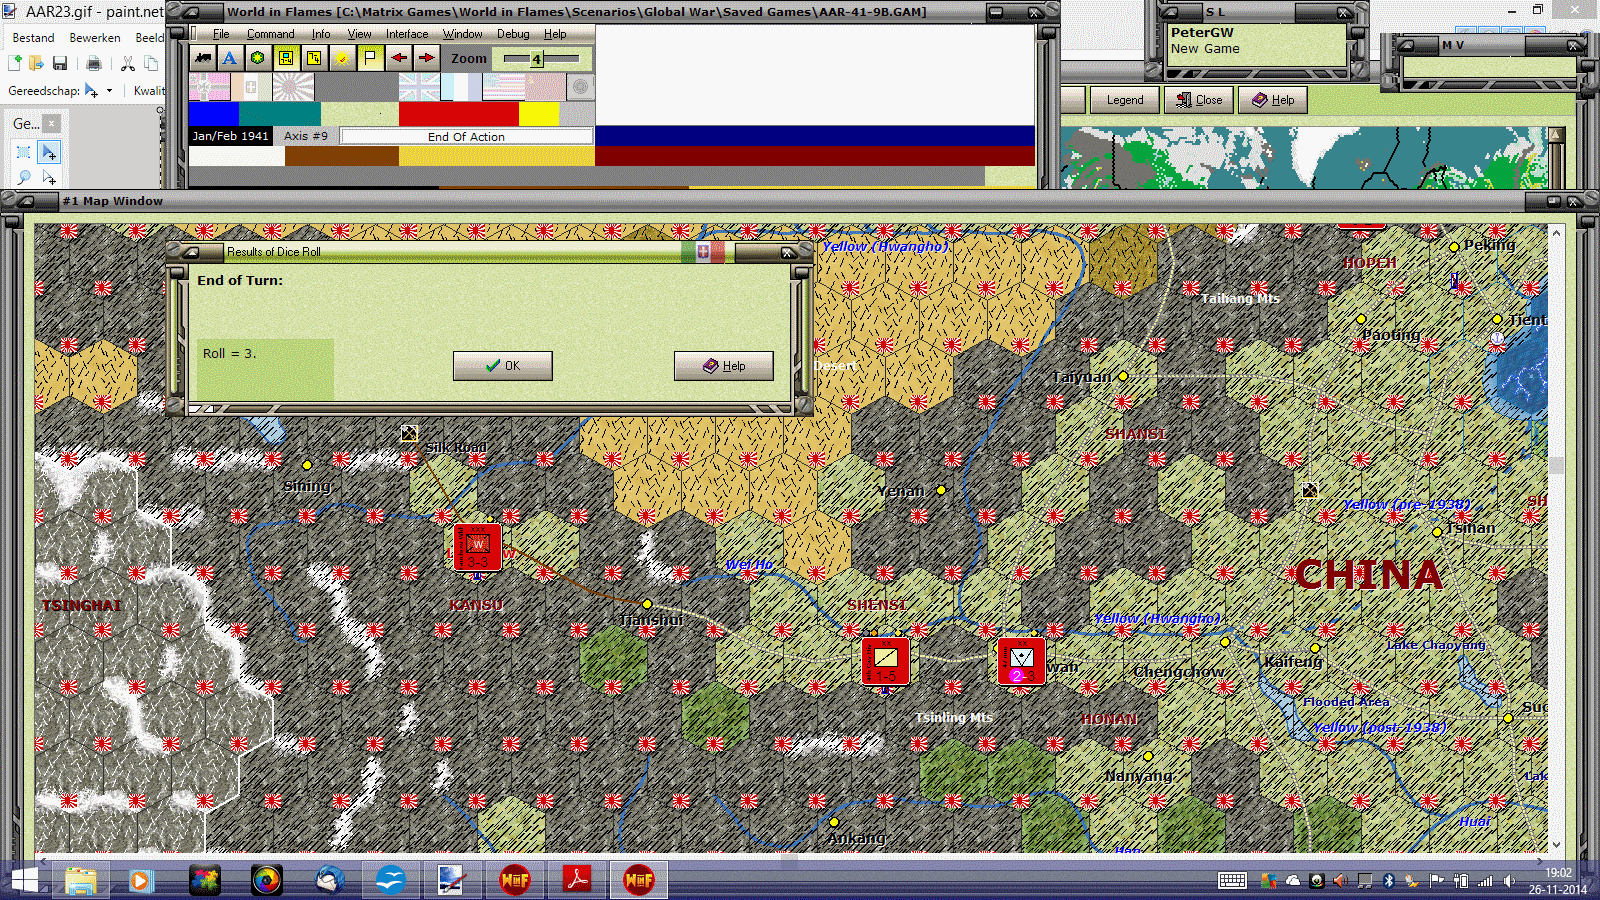This screenshot has height=900, width=1600.
Task: Click the open file icon in paint.net
Action: click(x=37, y=63)
